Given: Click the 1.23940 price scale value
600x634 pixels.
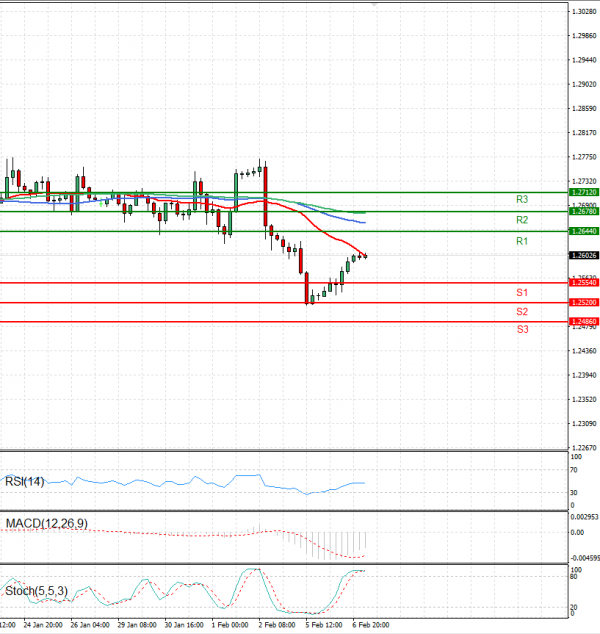Looking at the screenshot, I should coord(584,375).
